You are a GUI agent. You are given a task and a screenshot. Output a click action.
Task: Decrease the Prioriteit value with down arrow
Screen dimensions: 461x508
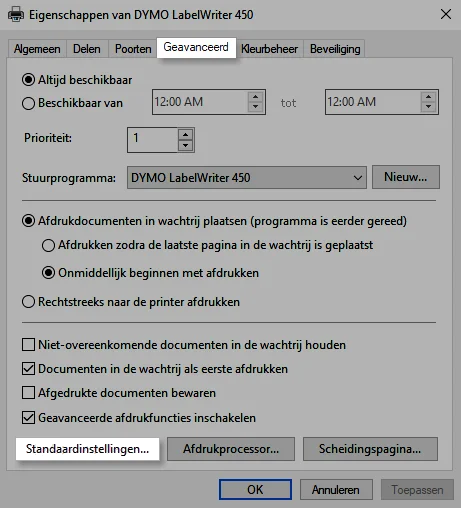click(185, 145)
